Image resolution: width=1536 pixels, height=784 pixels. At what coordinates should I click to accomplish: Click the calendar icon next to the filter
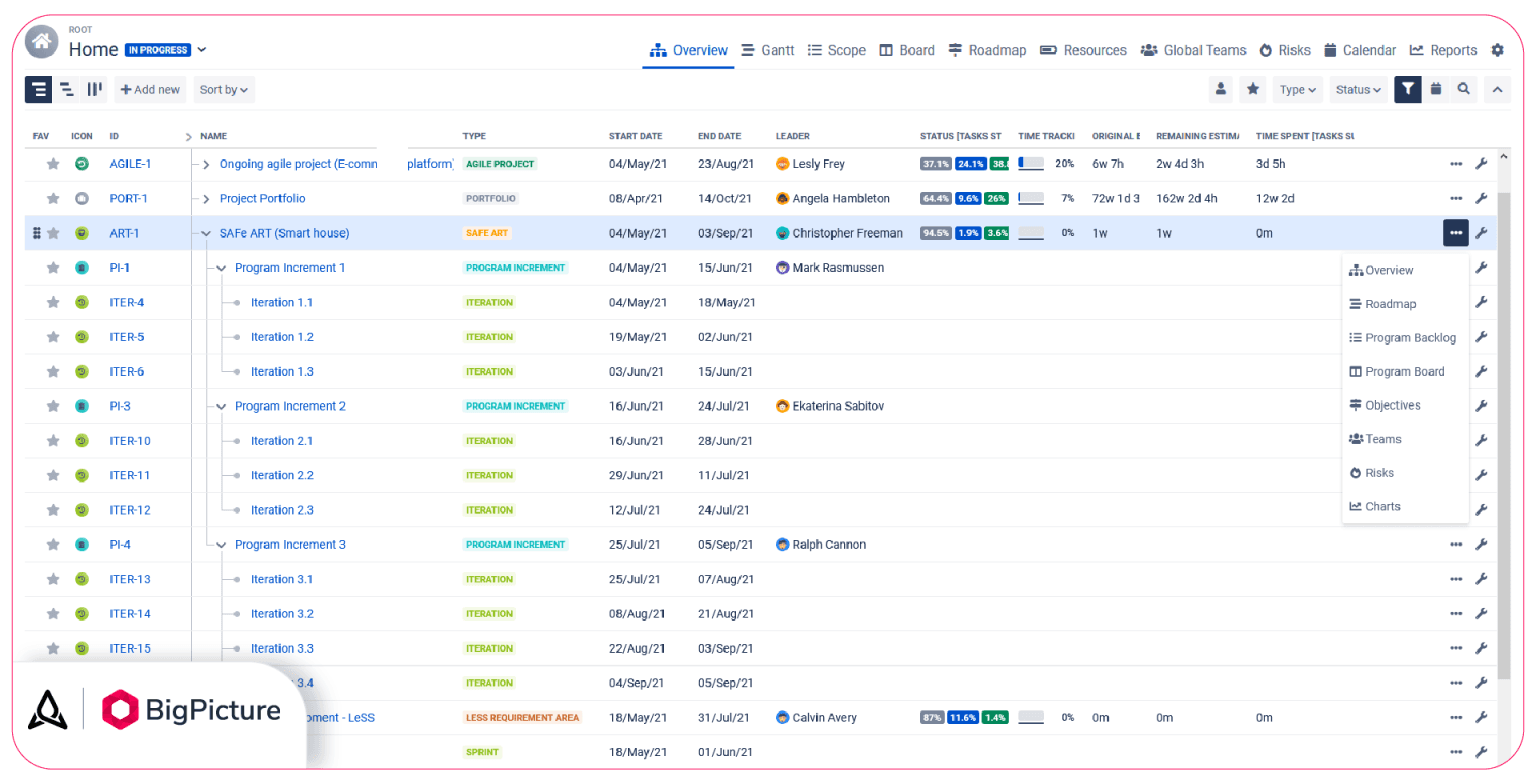[1436, 89]
